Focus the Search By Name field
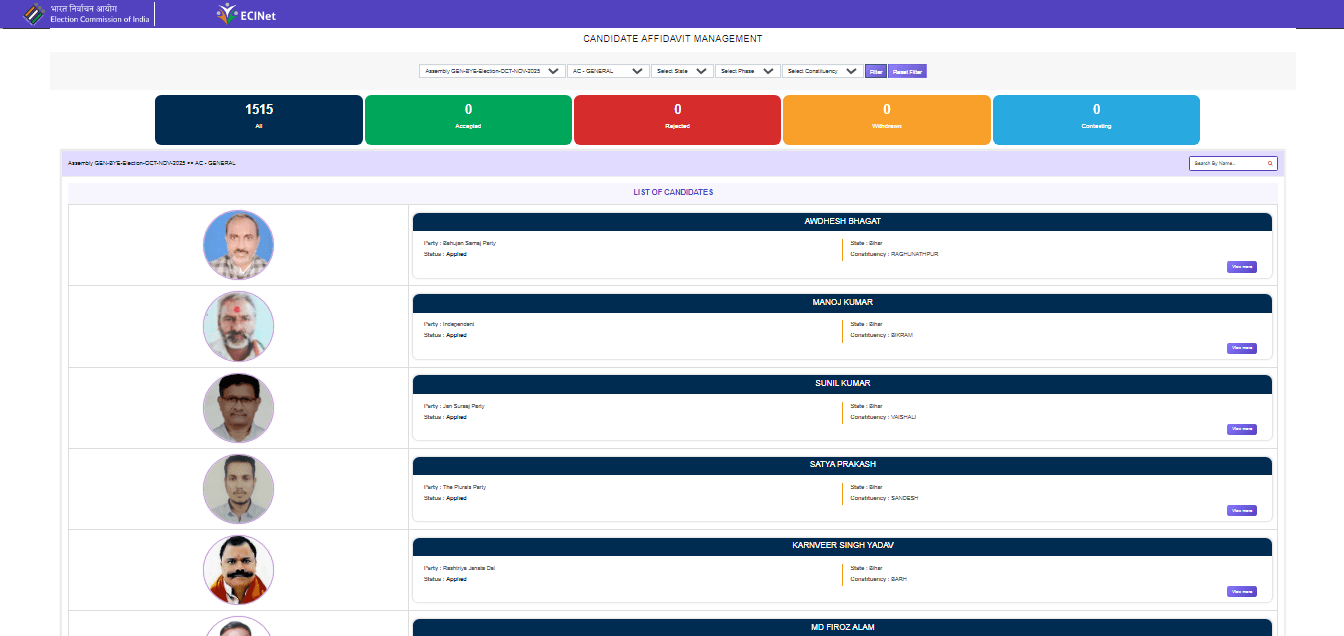 tap(1227, 163)
